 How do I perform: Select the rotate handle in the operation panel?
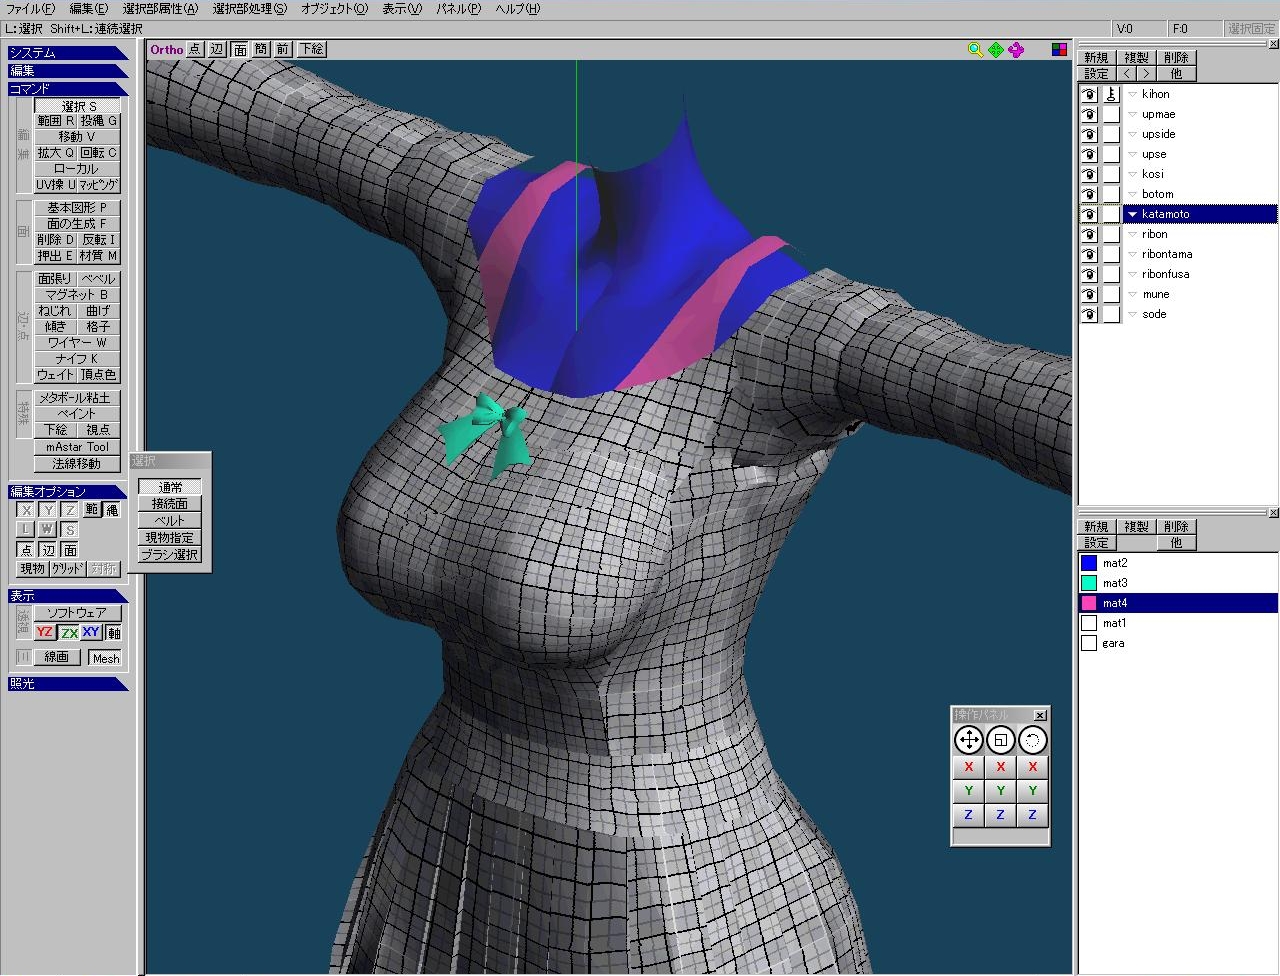[x=1032, y=740]
